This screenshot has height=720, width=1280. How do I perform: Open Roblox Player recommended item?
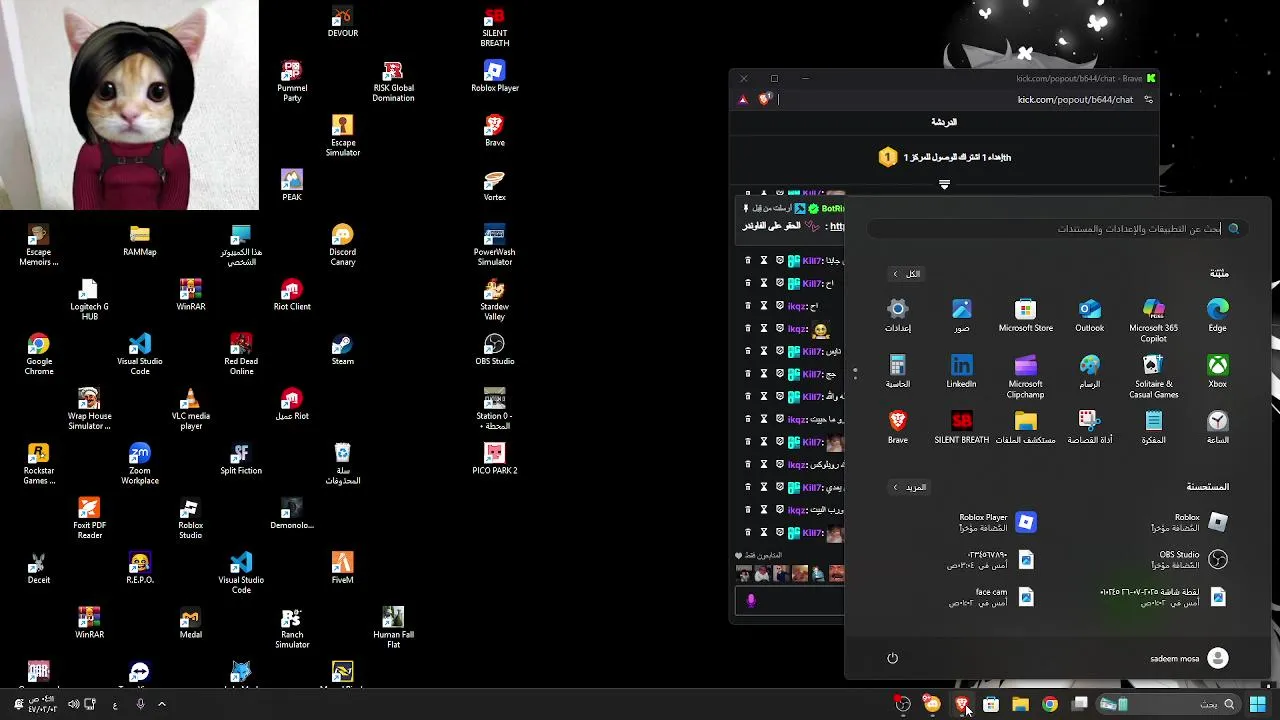click(x=997, y=522)
